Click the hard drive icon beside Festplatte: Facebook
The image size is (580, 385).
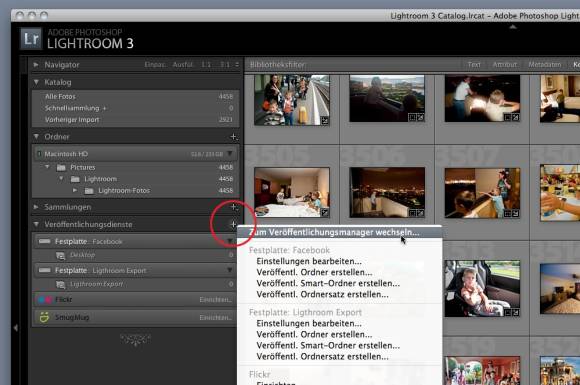tap(44, 242)
